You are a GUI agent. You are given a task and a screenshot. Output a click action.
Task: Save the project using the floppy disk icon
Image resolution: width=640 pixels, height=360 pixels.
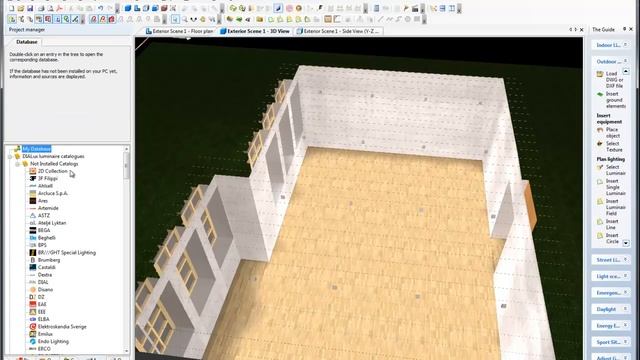point(30,8)
